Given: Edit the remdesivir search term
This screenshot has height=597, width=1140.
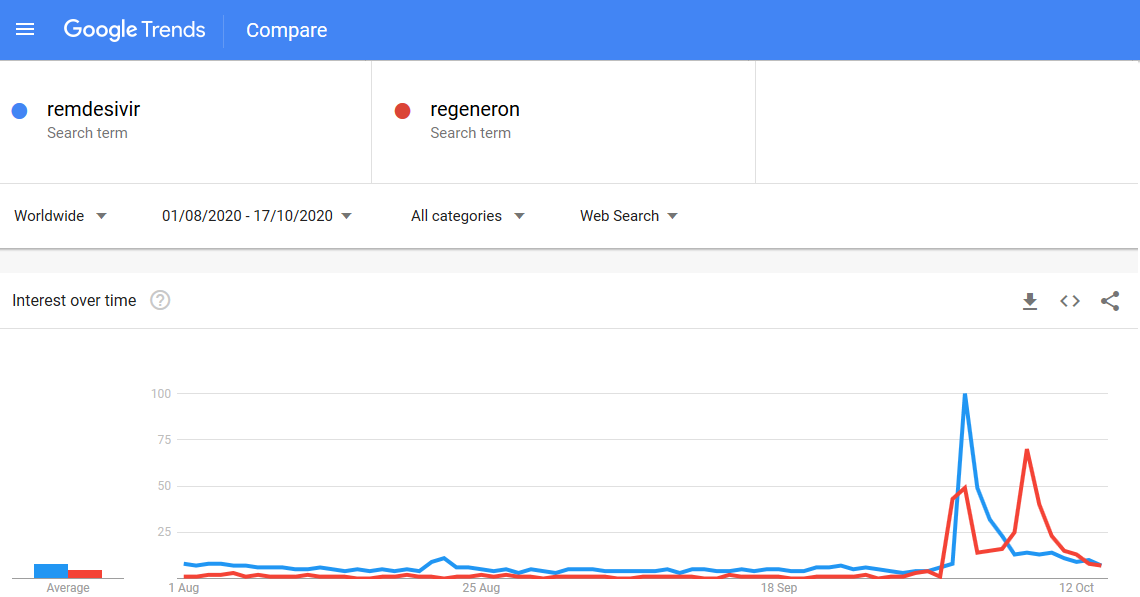Looking at the screenshot, I should pyautogui.click(x=93, y=109).
